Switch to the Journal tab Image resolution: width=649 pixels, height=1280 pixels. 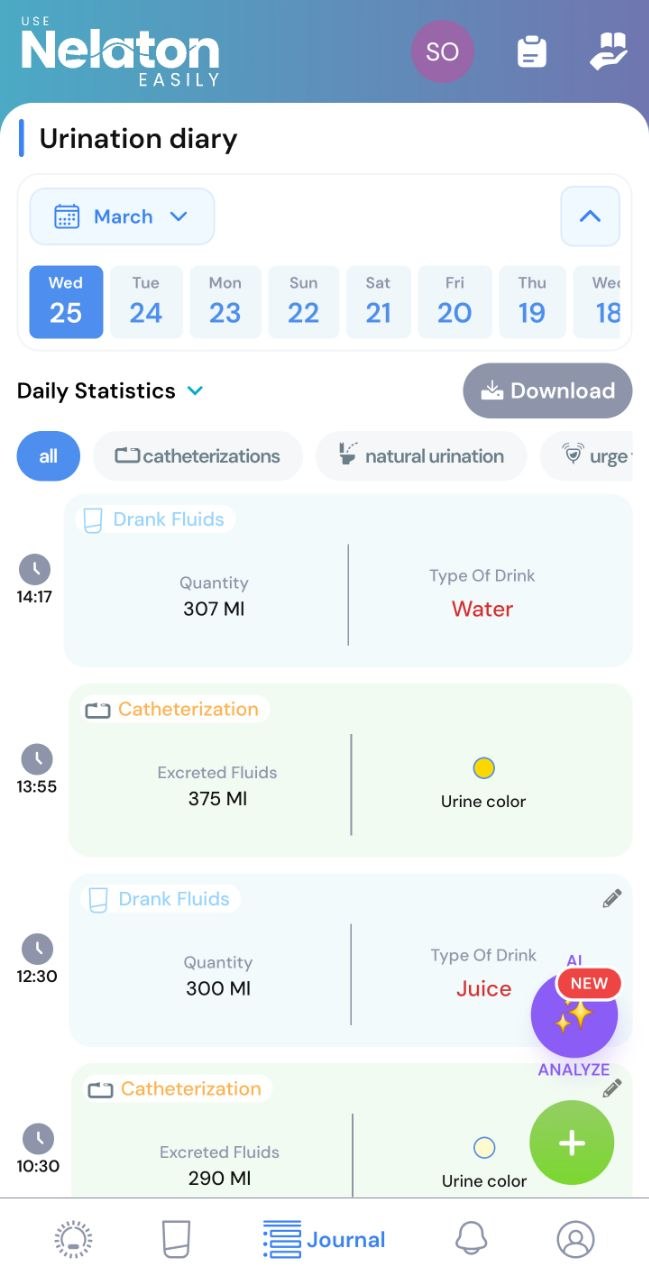point(323,1238)
